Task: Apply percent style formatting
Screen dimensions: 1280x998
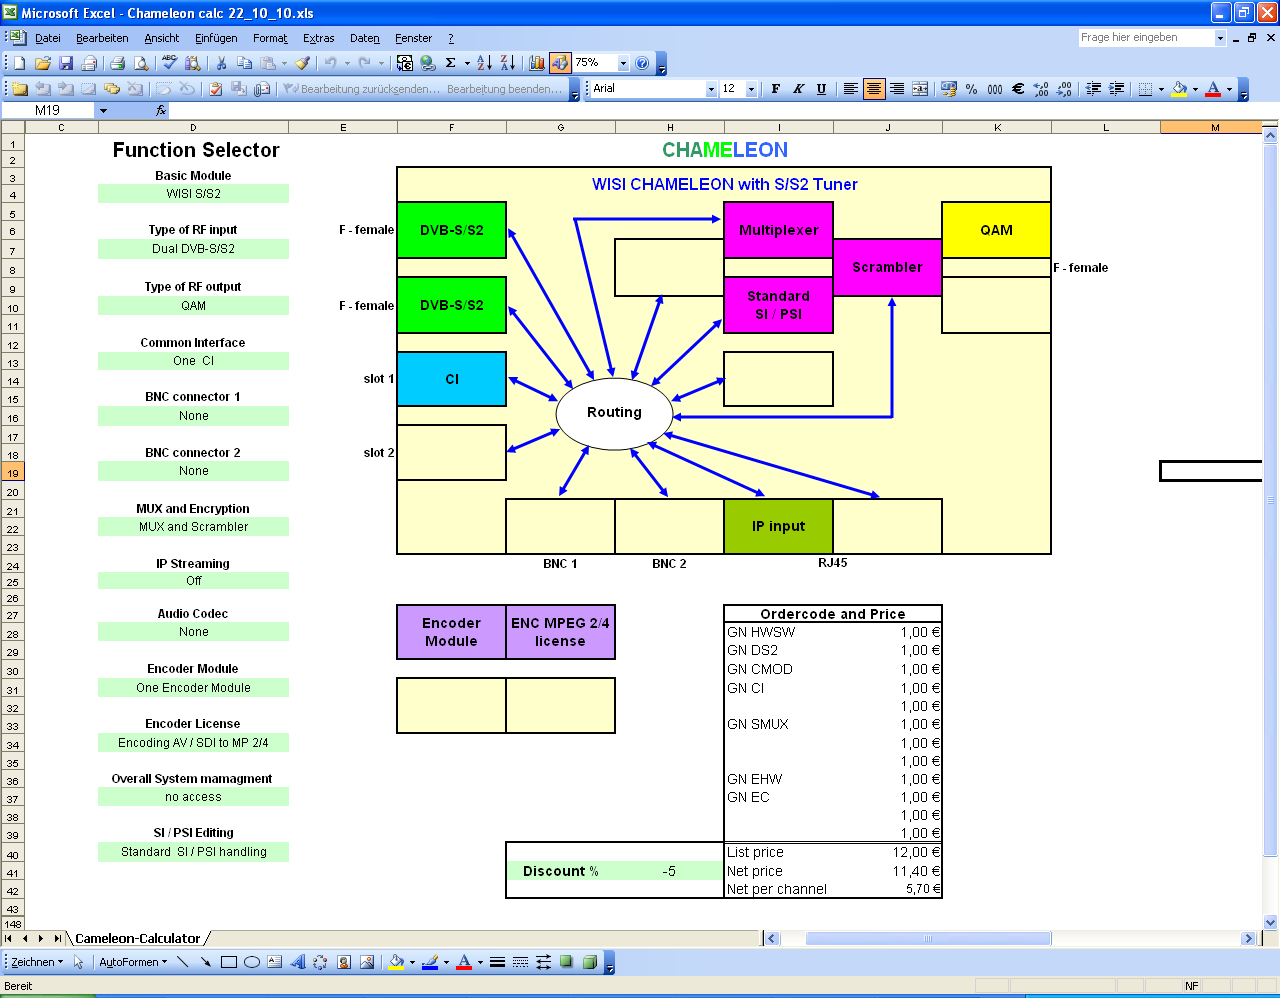Action: click(x=971, y=89)
